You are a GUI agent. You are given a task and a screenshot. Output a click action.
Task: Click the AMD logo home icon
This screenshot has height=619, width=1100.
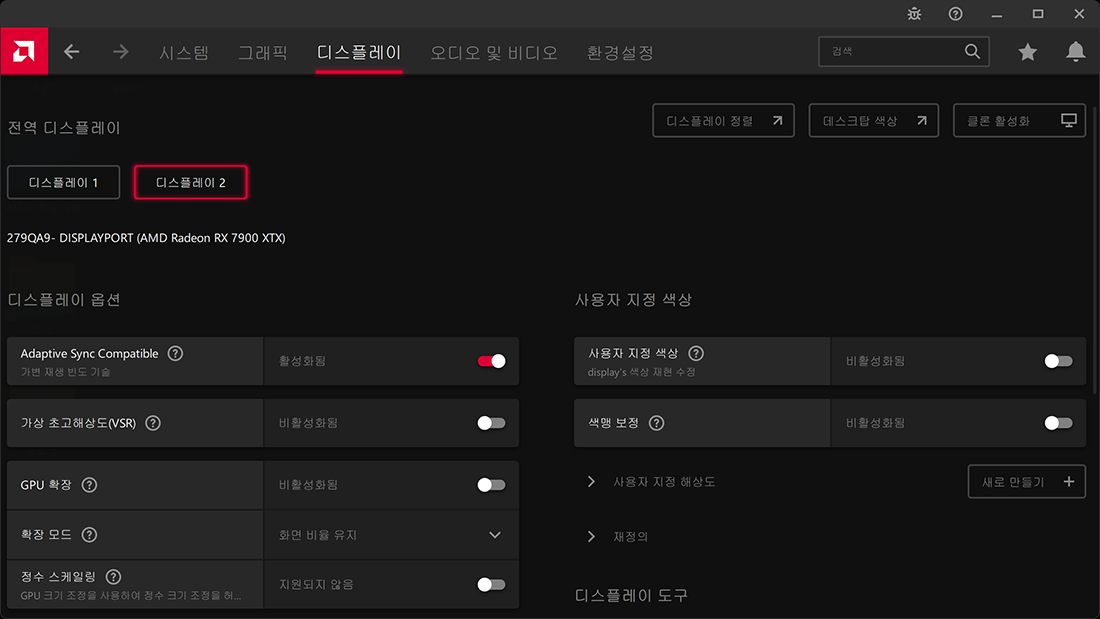[23, 51]
